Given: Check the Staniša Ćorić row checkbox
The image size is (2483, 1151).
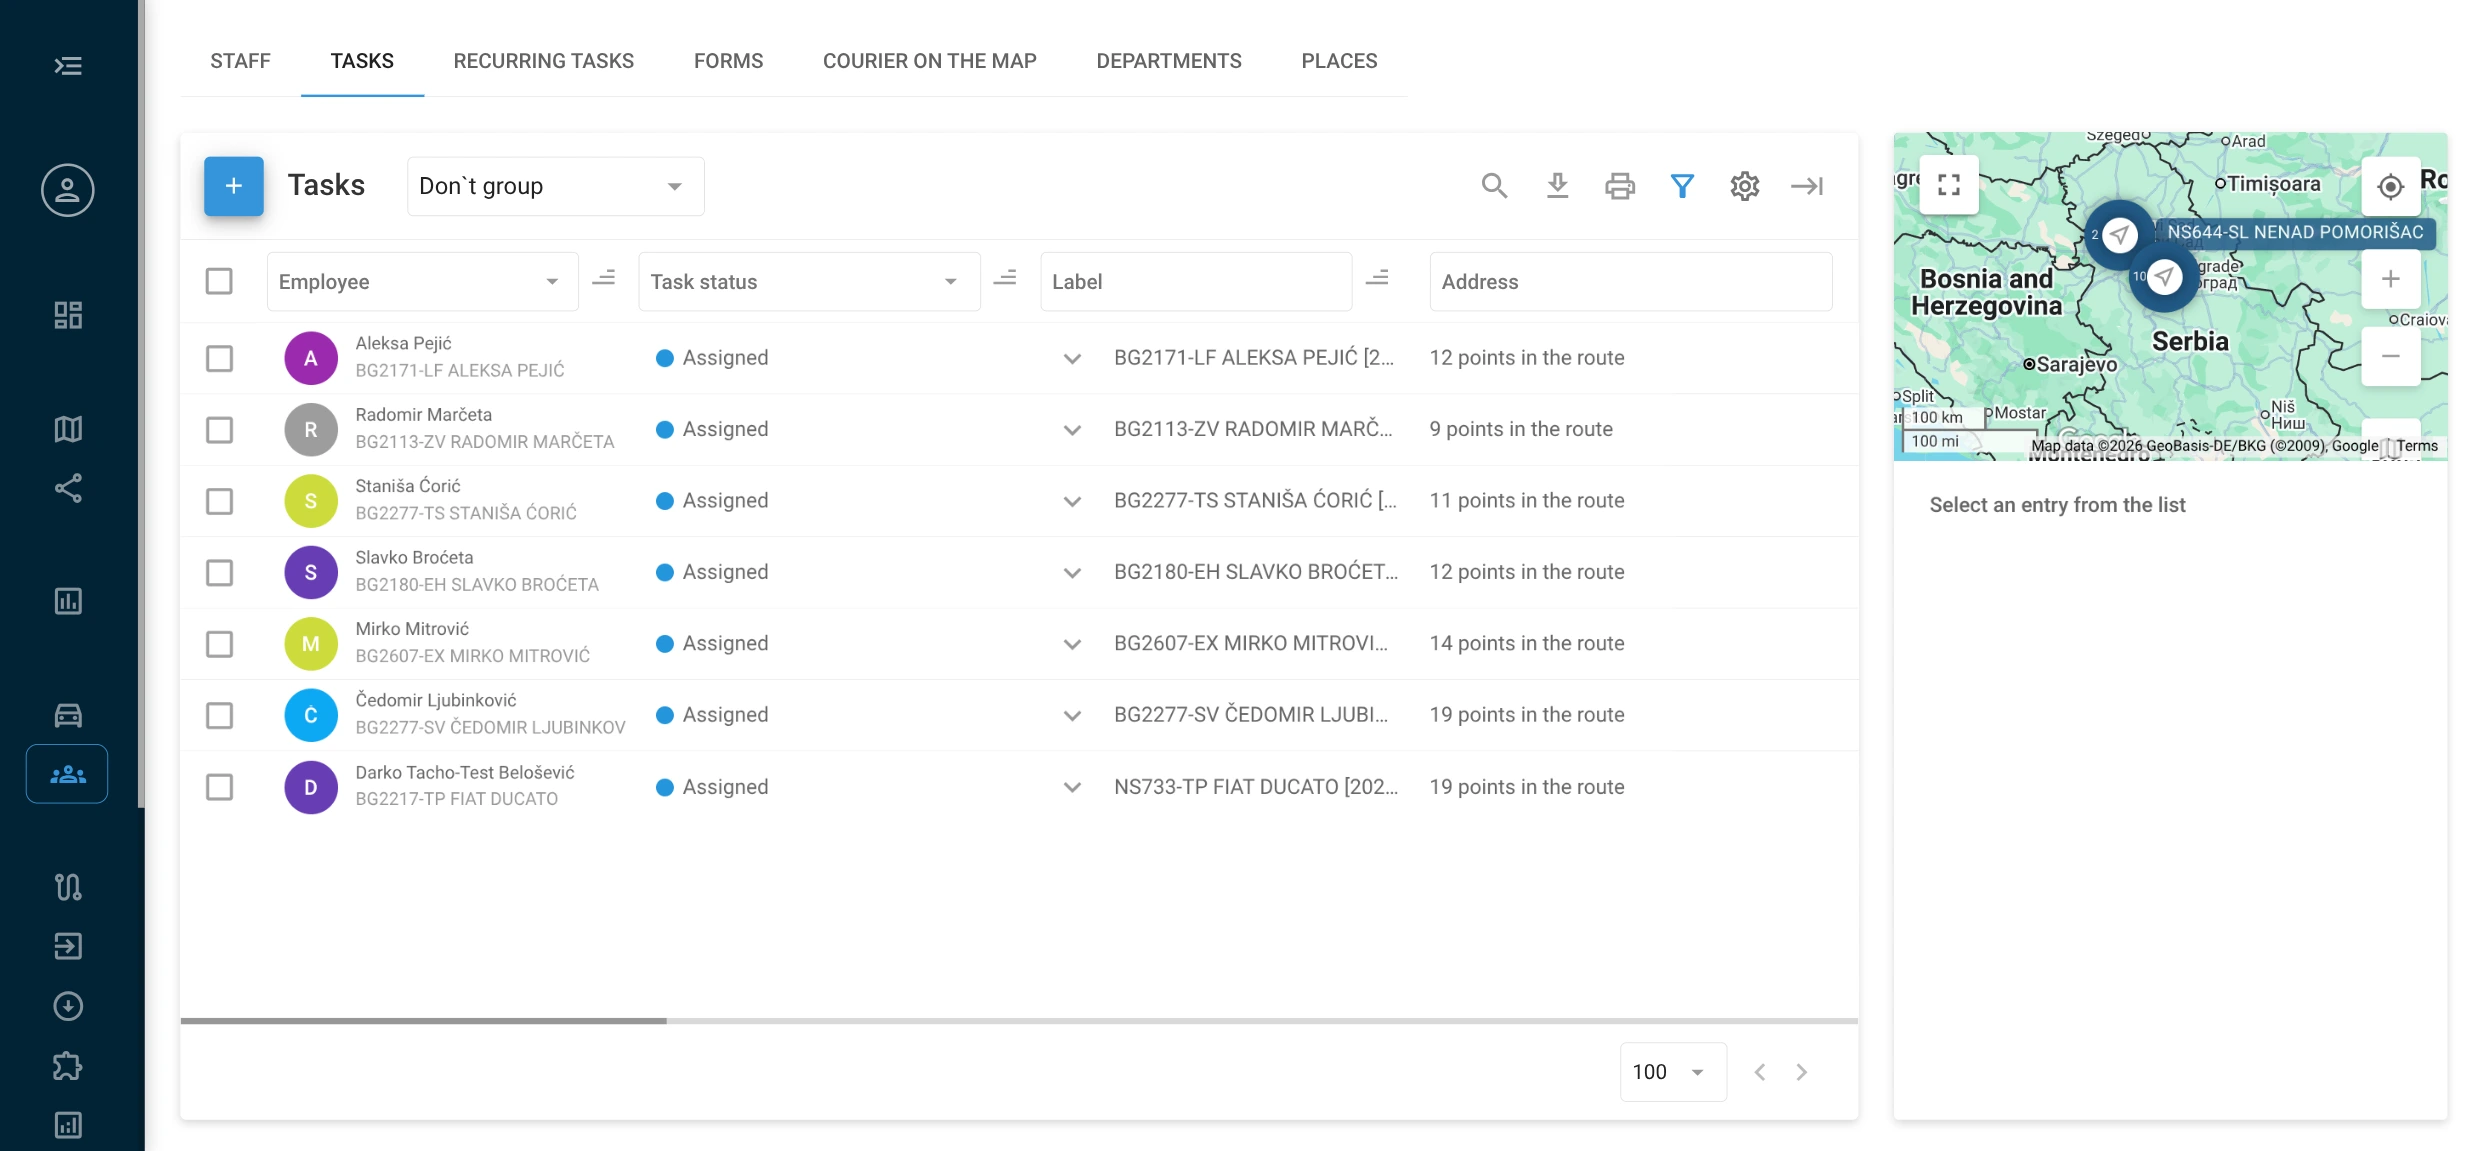Looking at the screenshot, I should (x=219, y=501).
